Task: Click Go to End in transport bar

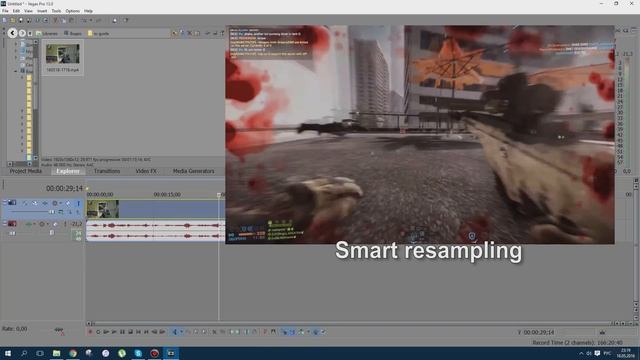Action: click(x=146, y=332)
